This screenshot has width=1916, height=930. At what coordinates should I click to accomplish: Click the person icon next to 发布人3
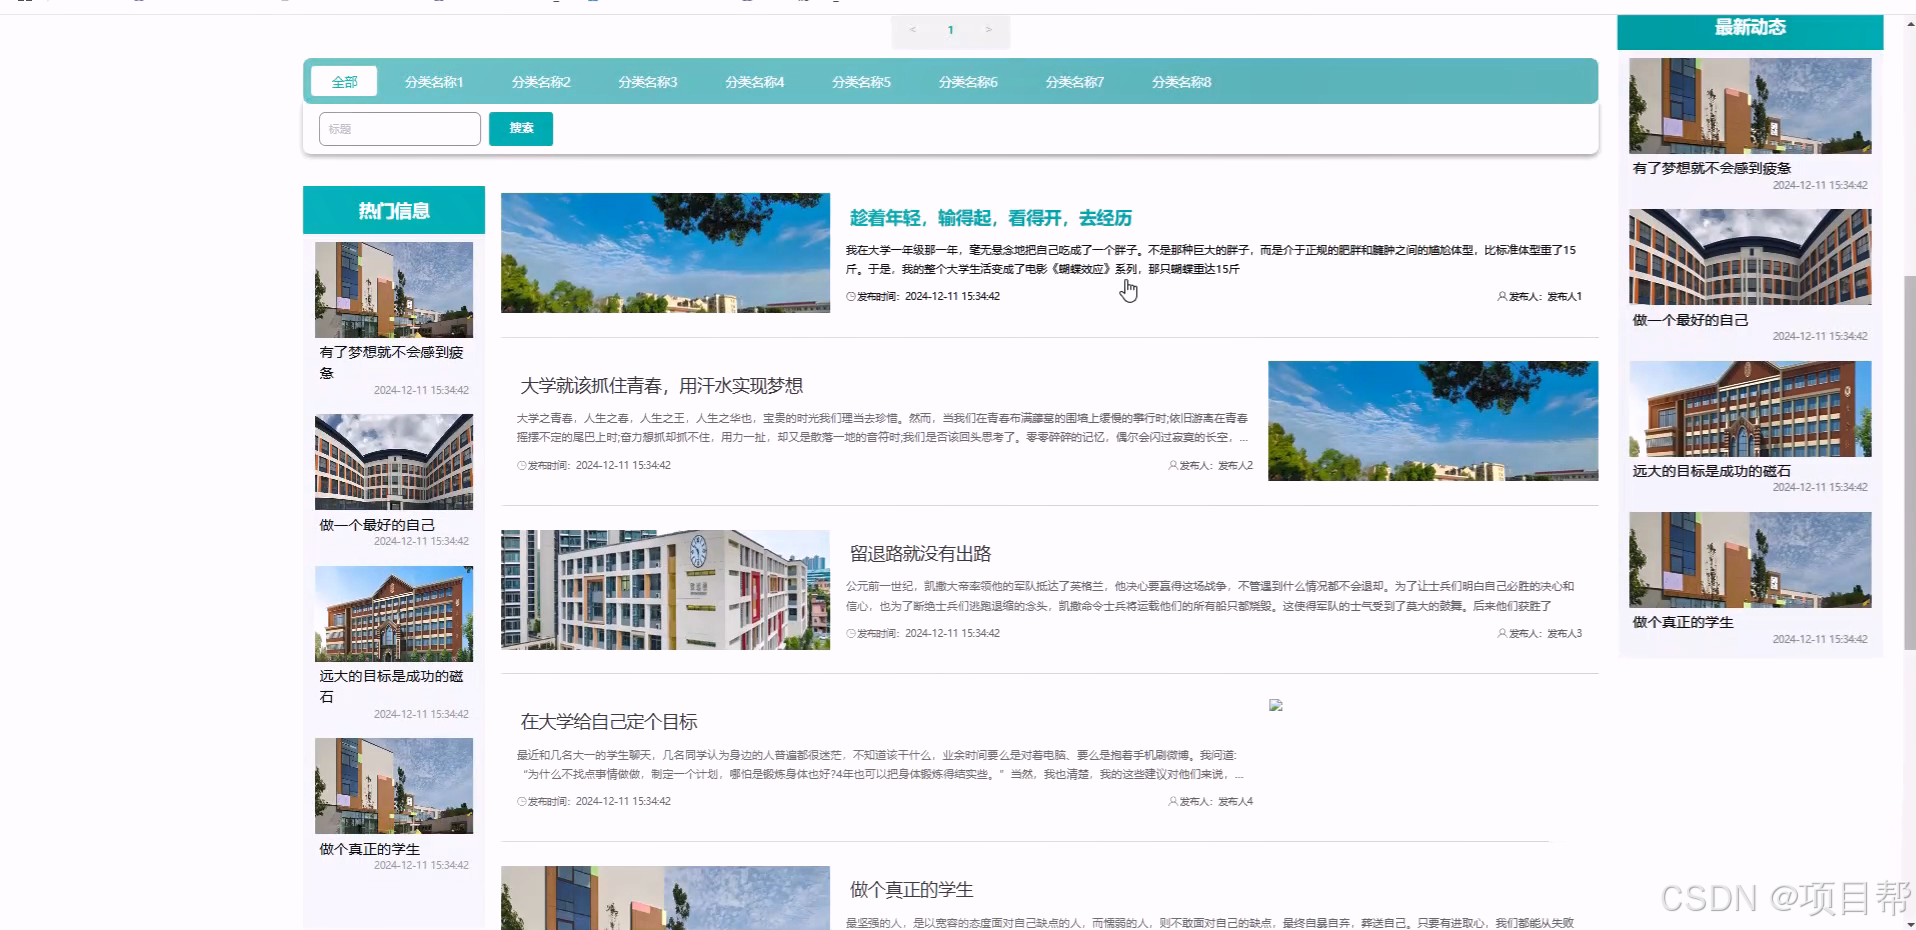tap(1501, 633)
